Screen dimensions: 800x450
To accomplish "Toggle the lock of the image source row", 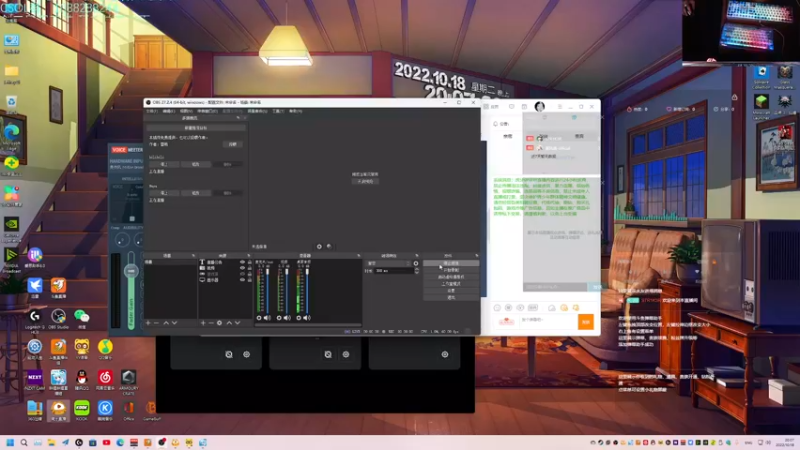I will (x=249, y=268).
